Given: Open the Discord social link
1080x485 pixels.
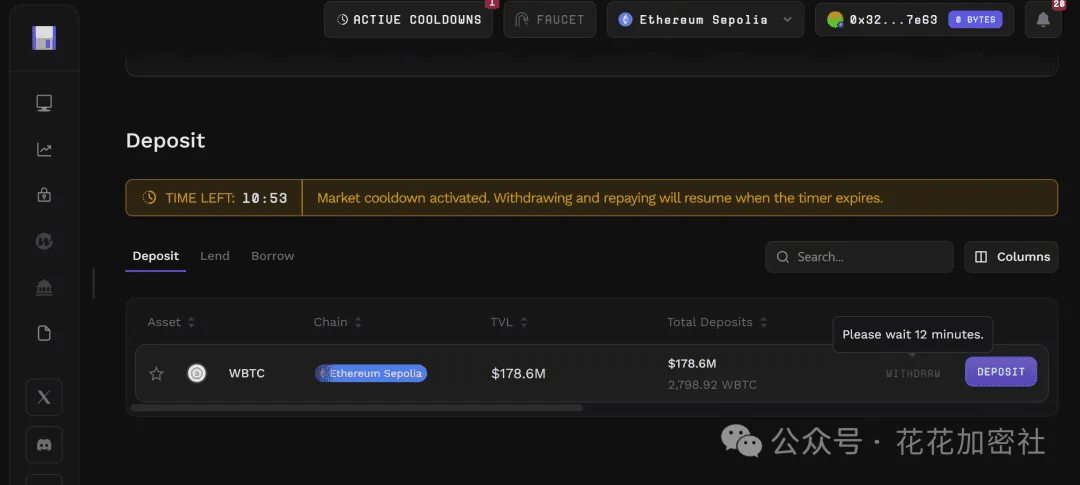Looking at the screenshot, I should [44, 445].
